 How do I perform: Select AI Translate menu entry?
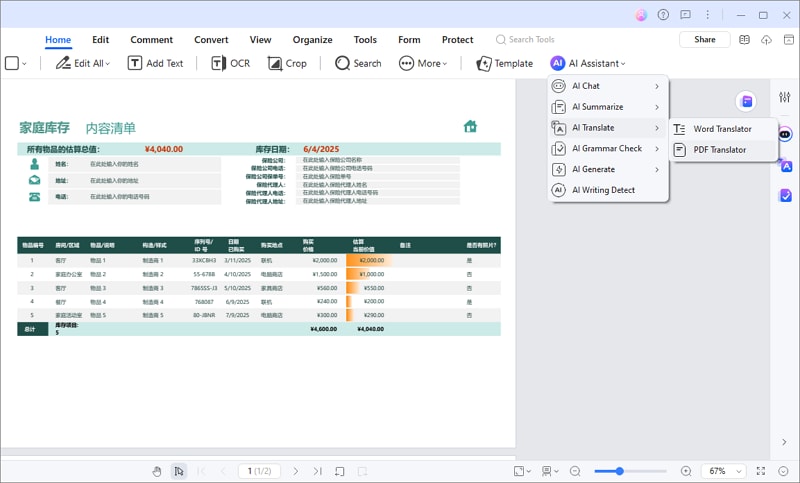click(608, 128)
